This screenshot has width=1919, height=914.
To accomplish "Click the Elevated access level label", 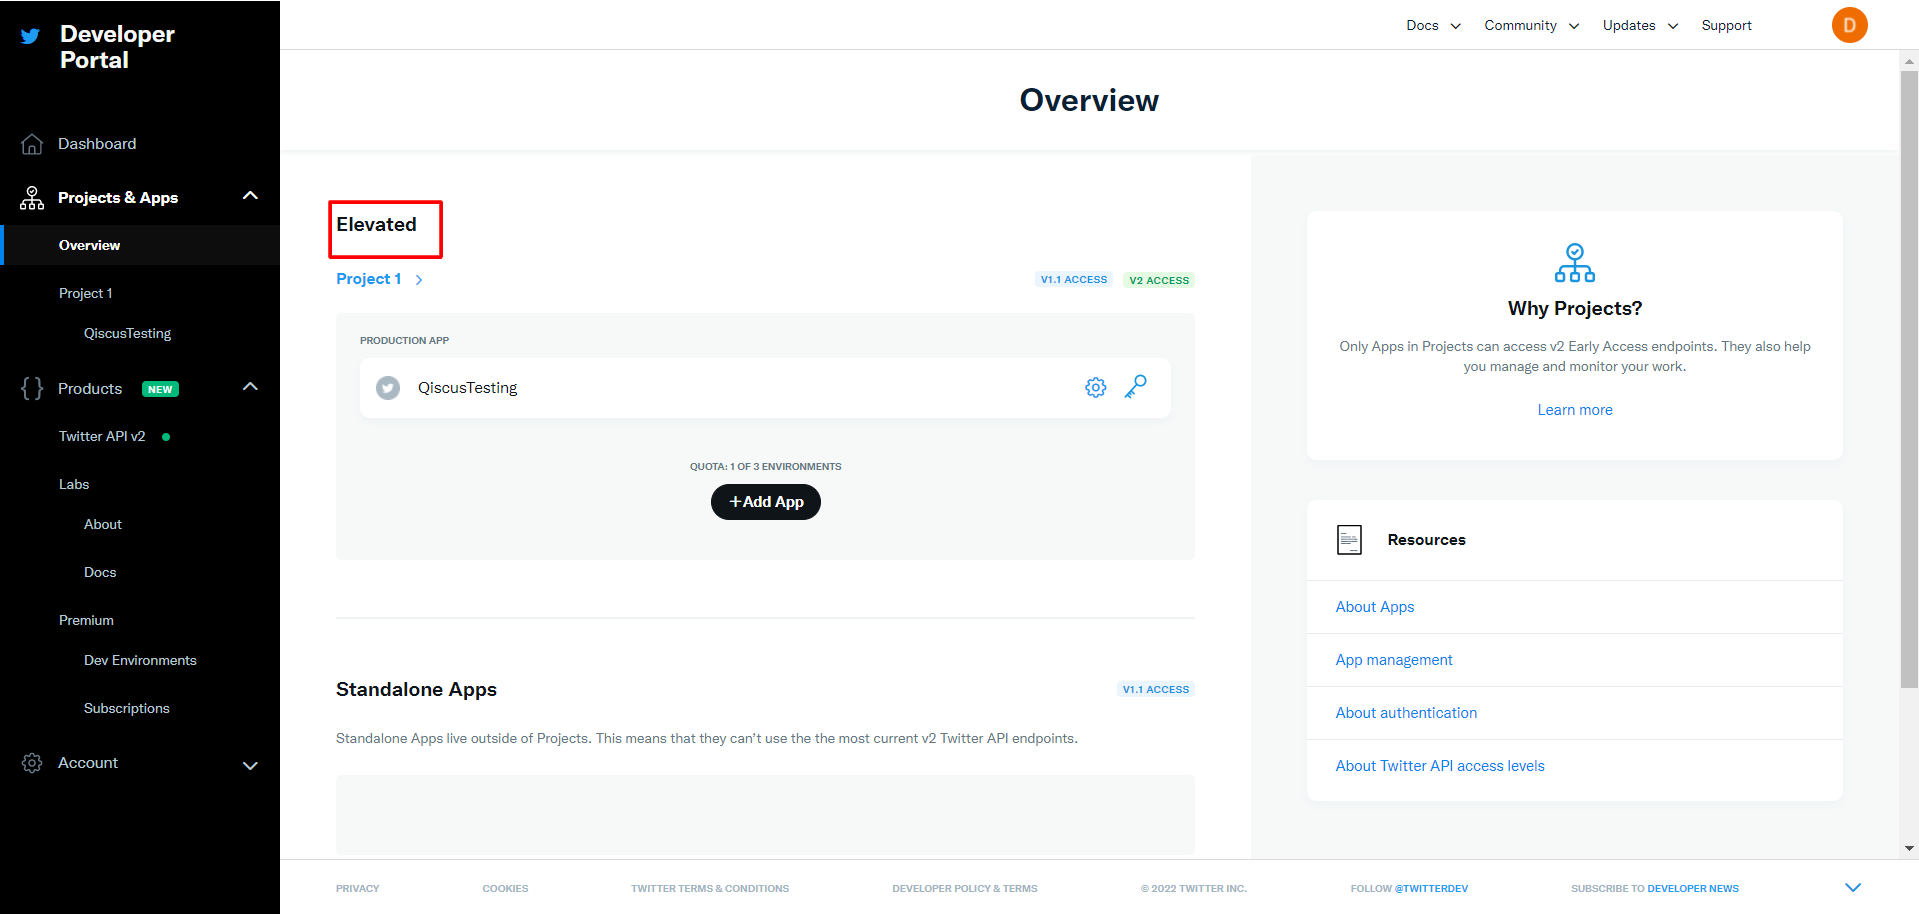I will coord(376,225).
